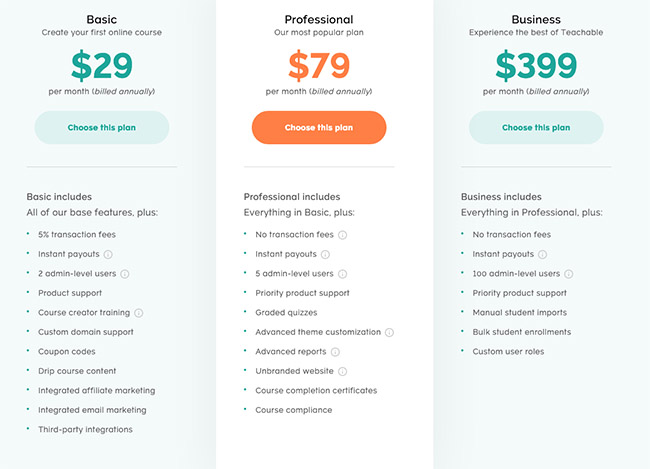Click the Business plan heading
Viewport: 650px width, 469px height.
(x=536, y=19)
